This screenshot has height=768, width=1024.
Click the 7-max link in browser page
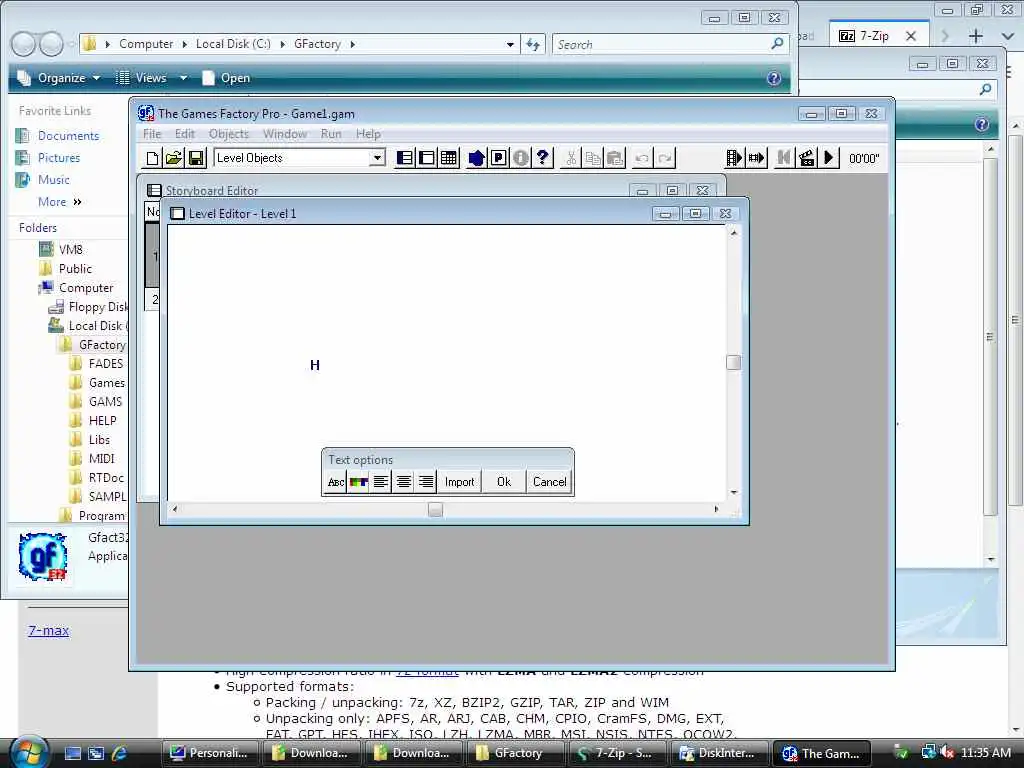click(48, 630)
